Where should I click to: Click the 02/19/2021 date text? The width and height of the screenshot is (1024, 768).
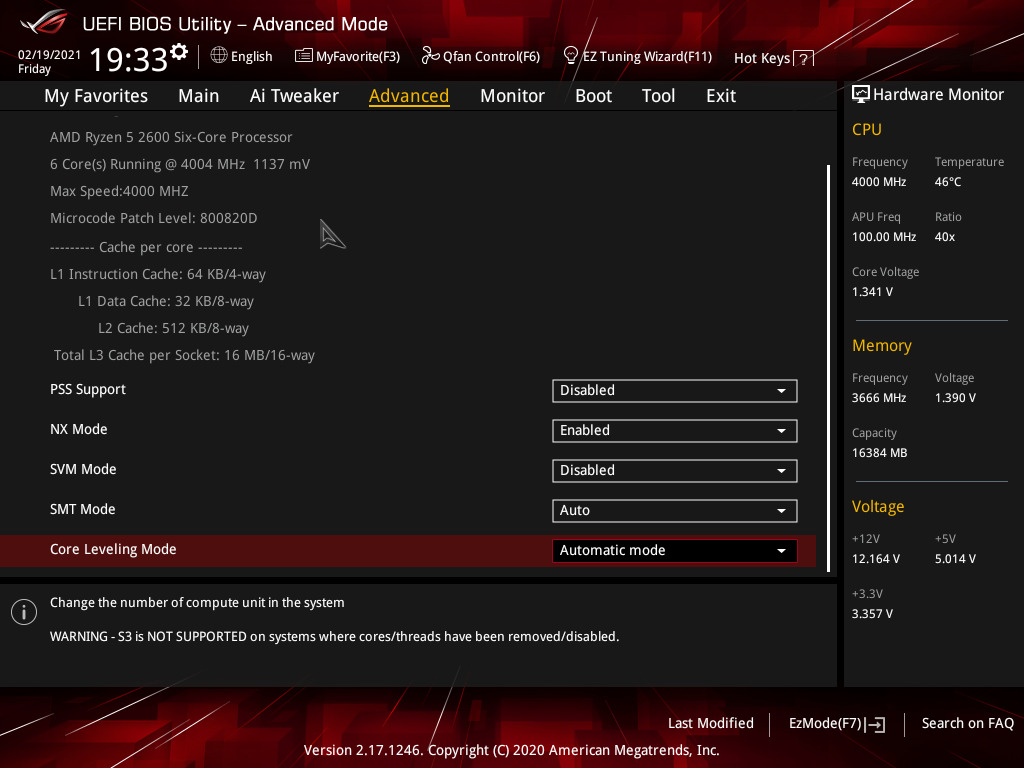click(x=49, y=55)
